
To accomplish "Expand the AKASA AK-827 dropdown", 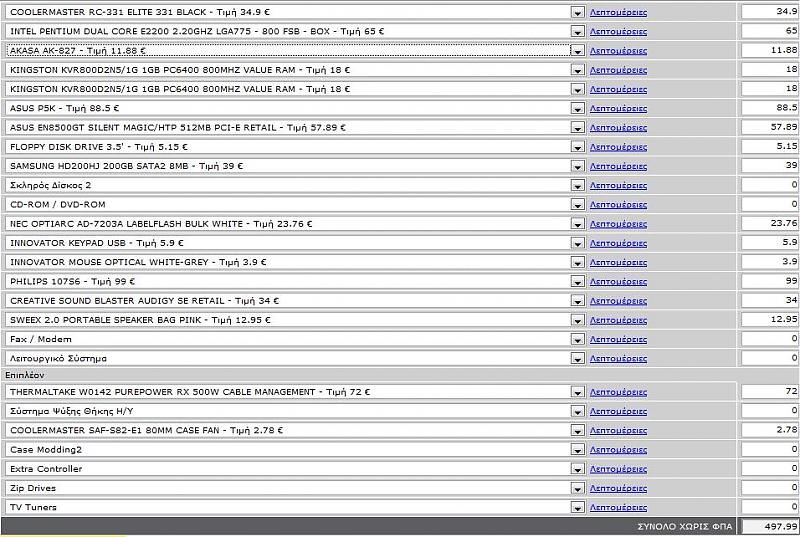I will 577,50.
